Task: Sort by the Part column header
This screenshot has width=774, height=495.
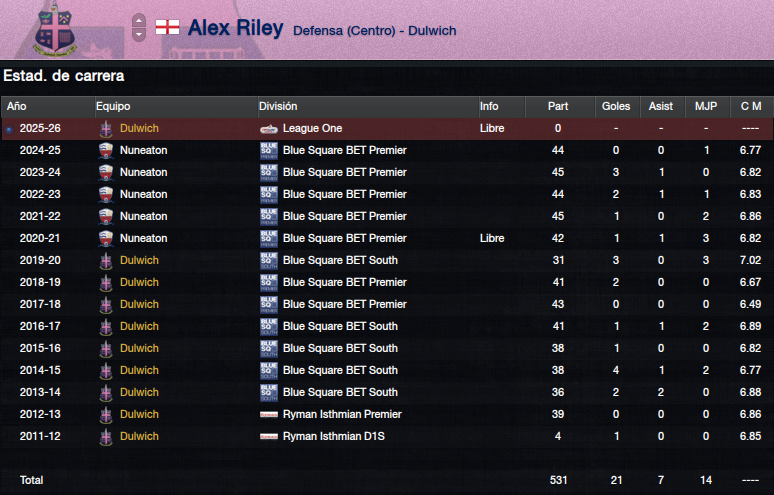Action: click(558, 107)
